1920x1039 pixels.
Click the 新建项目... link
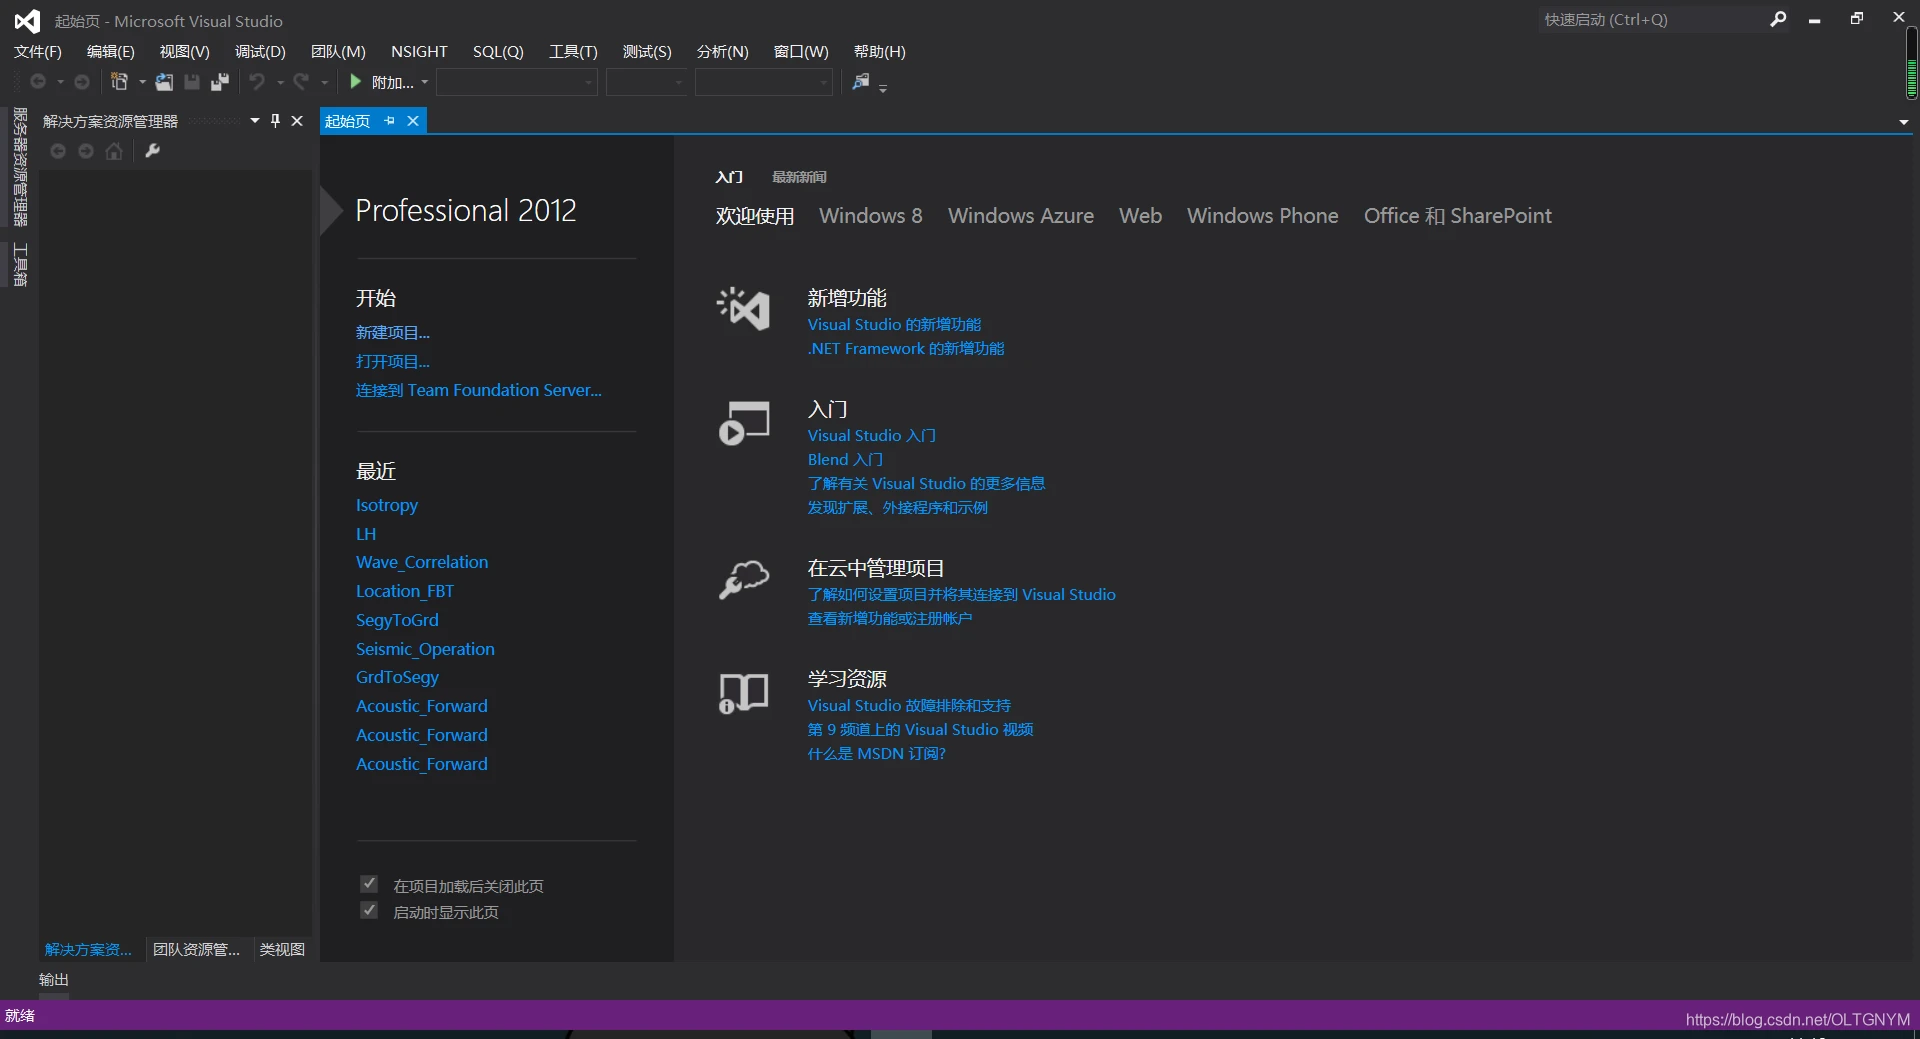pos(393,333)
